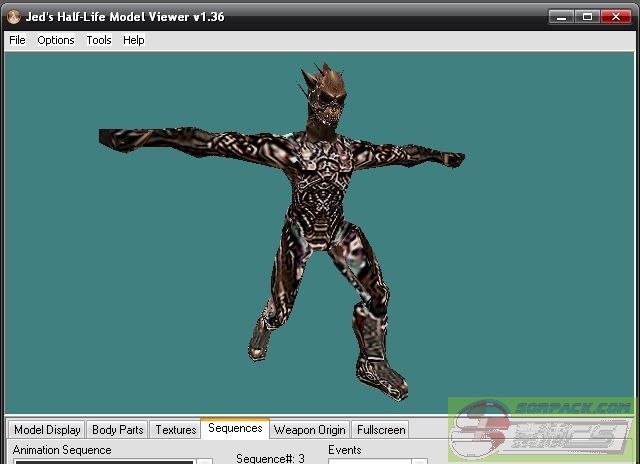Click the Sequence#: 3 label
Viewport: 640px width, 464px height.
pos(270,458)
